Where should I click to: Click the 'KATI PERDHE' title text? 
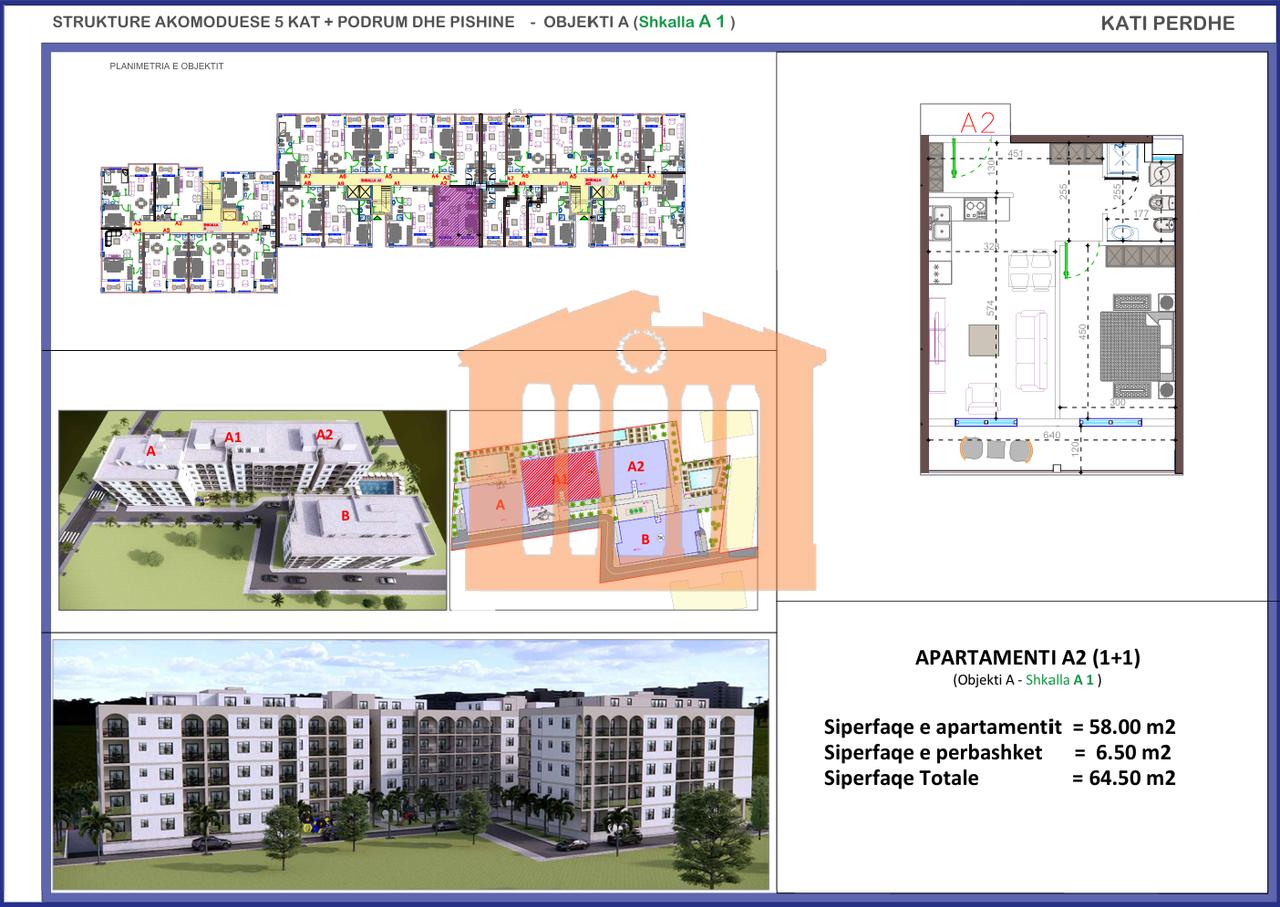tap(1167, 24)
